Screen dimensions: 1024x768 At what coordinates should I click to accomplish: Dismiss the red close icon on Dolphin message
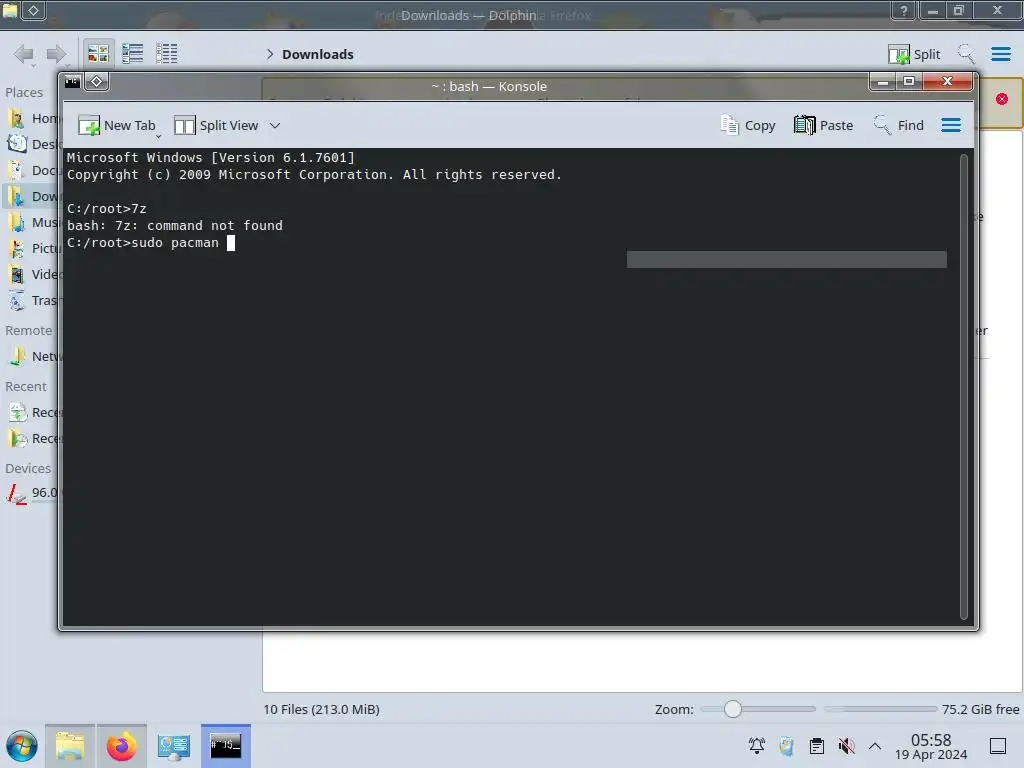tap(1002, 99)
